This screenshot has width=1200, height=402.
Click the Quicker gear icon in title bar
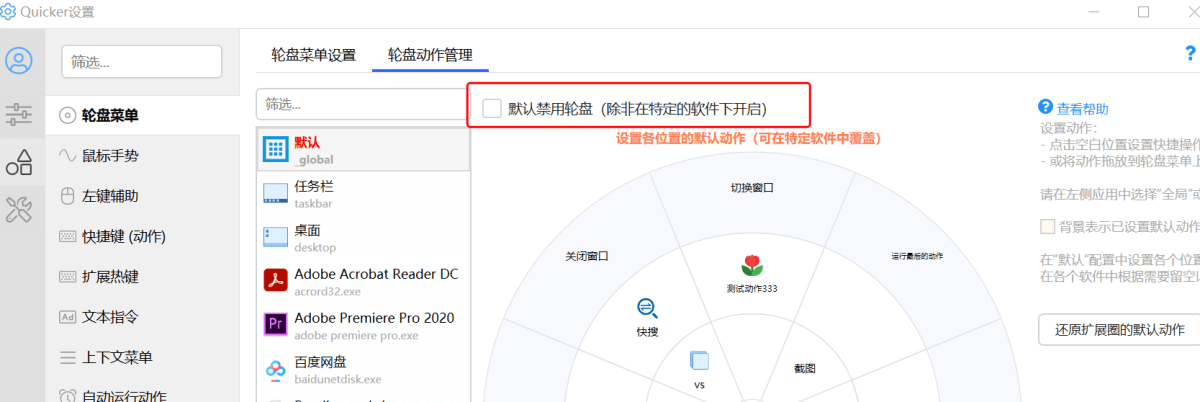coord(8,12)
